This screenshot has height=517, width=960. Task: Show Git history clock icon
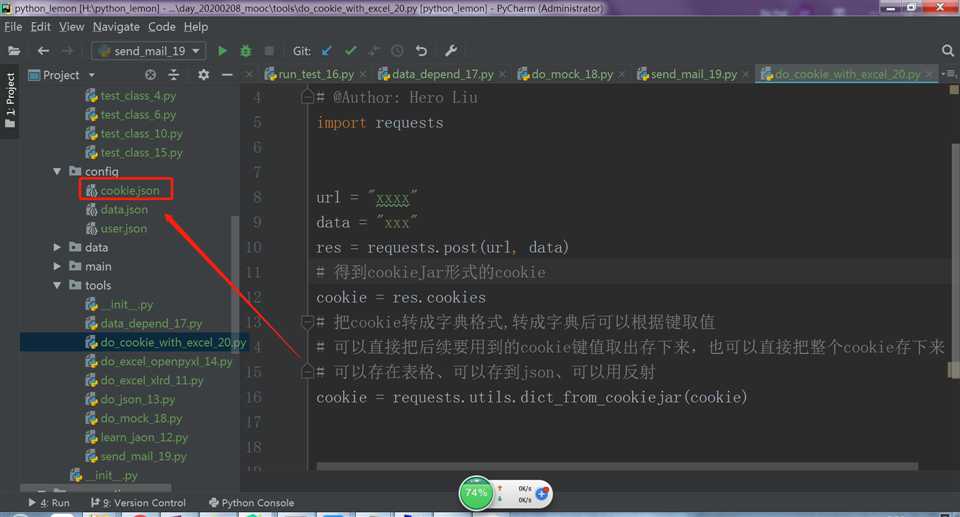click(397, 51)
